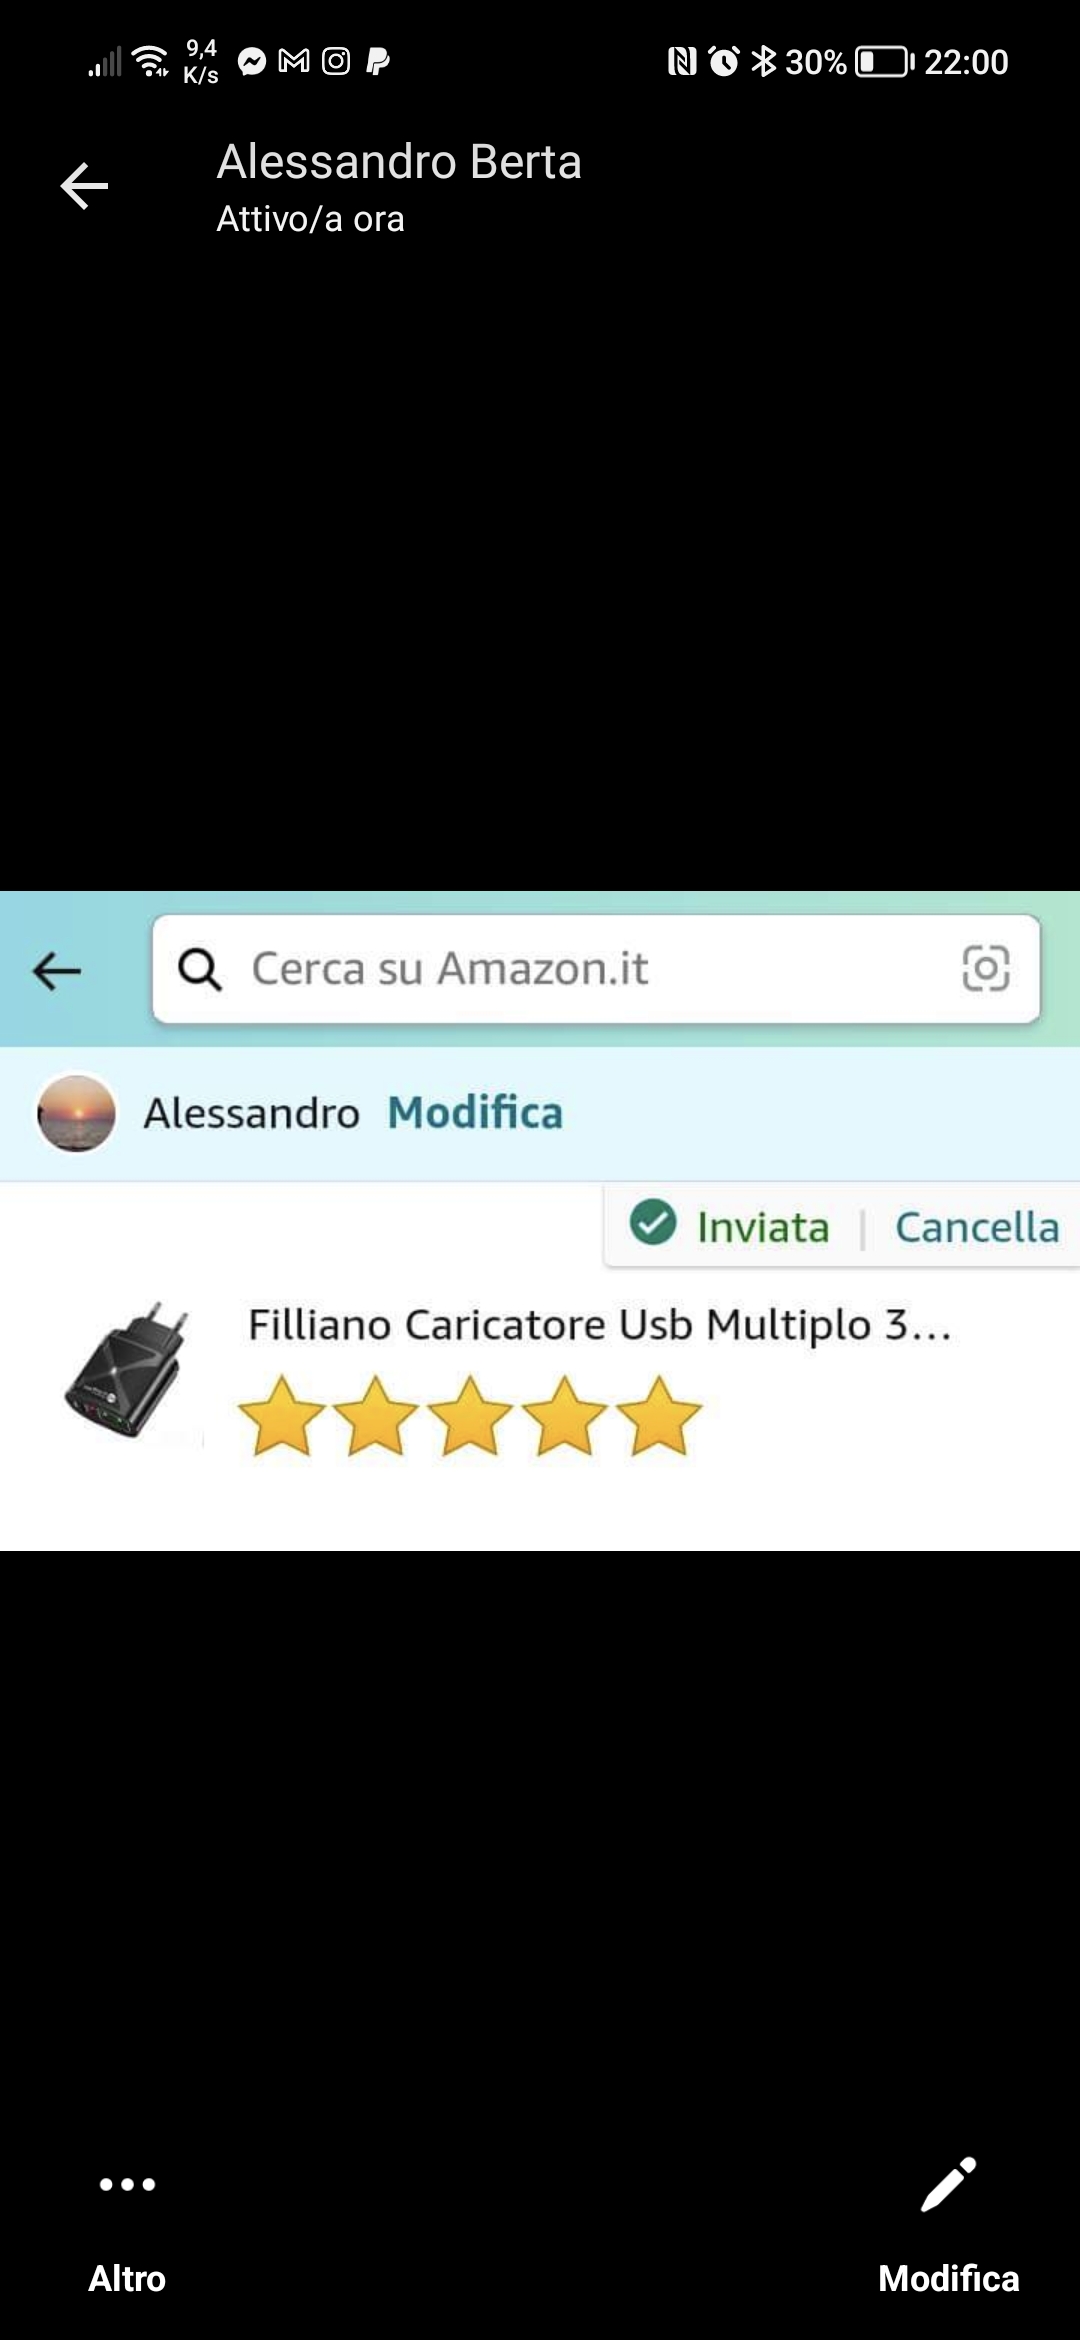Tap the Inviata status label
Screen dimensions: 1080x2340
(763, 1227)
